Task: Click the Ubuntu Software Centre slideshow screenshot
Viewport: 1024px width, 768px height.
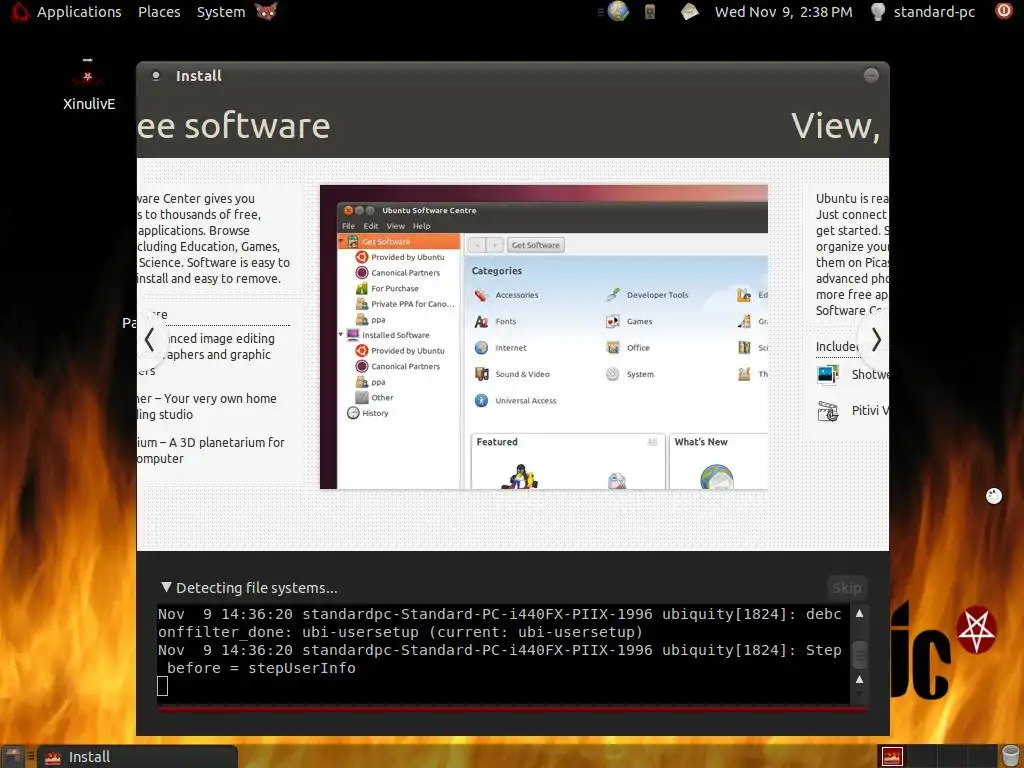Action: pos(543,337)
